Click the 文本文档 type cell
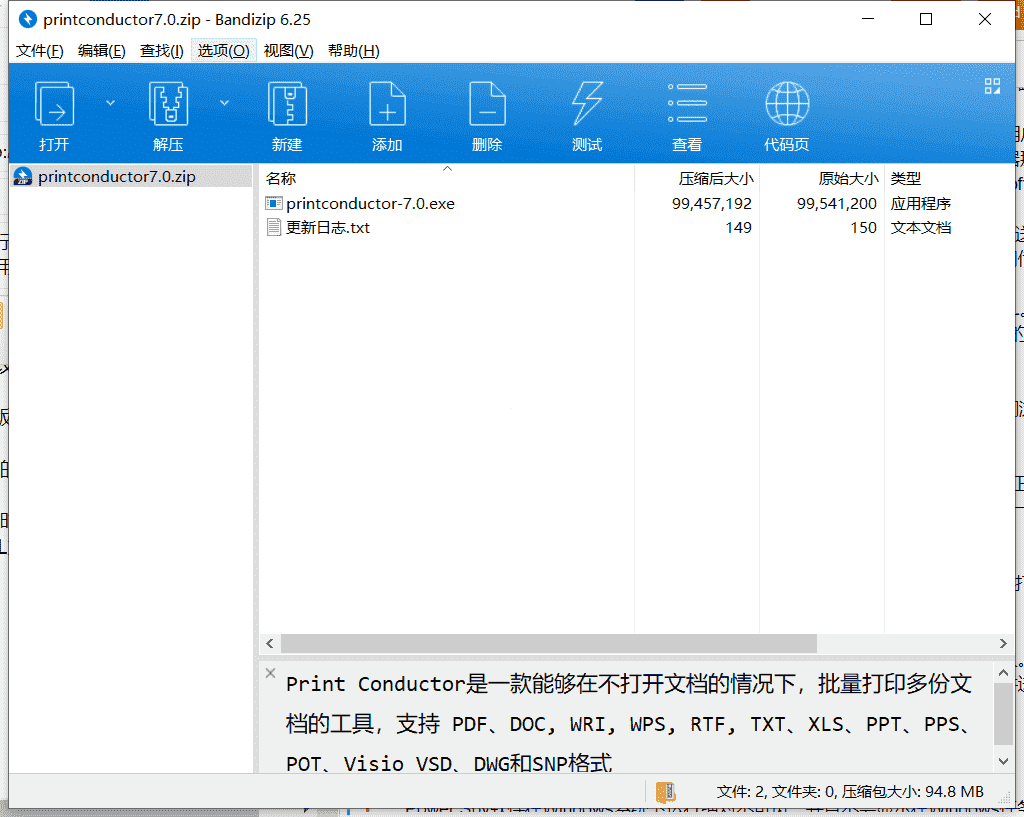Image resolution: width=1024 pixels, height=817 pixels. click(921, 228)
